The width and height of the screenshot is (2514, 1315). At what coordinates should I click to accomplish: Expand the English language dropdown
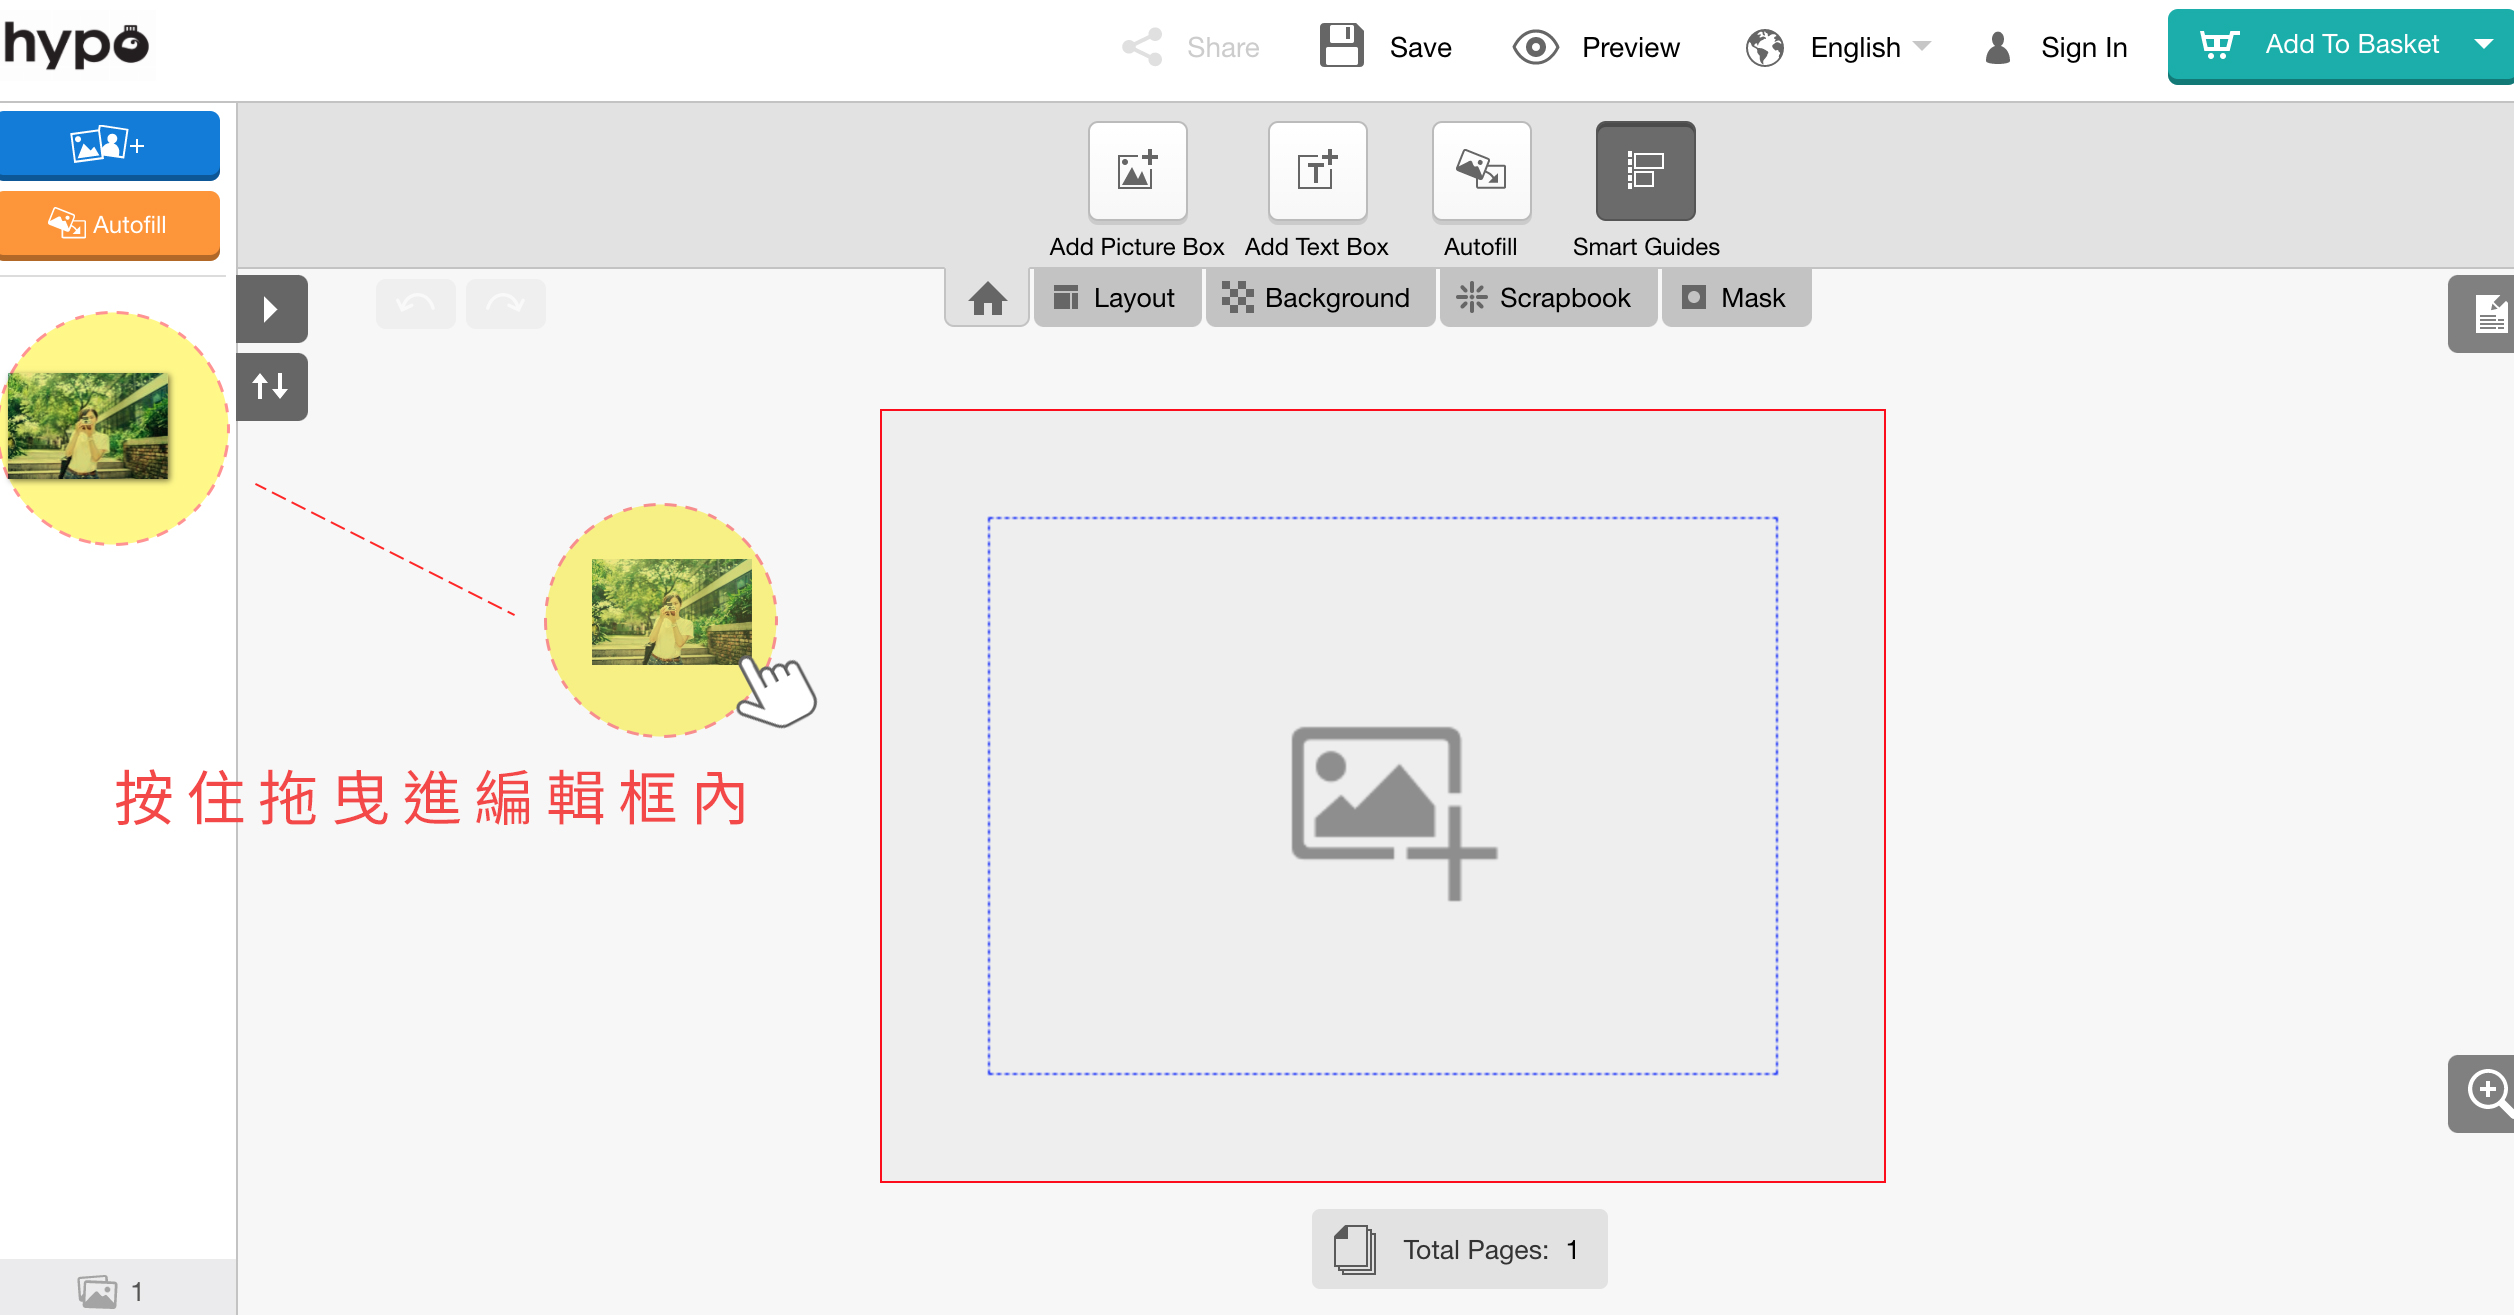1856,47
